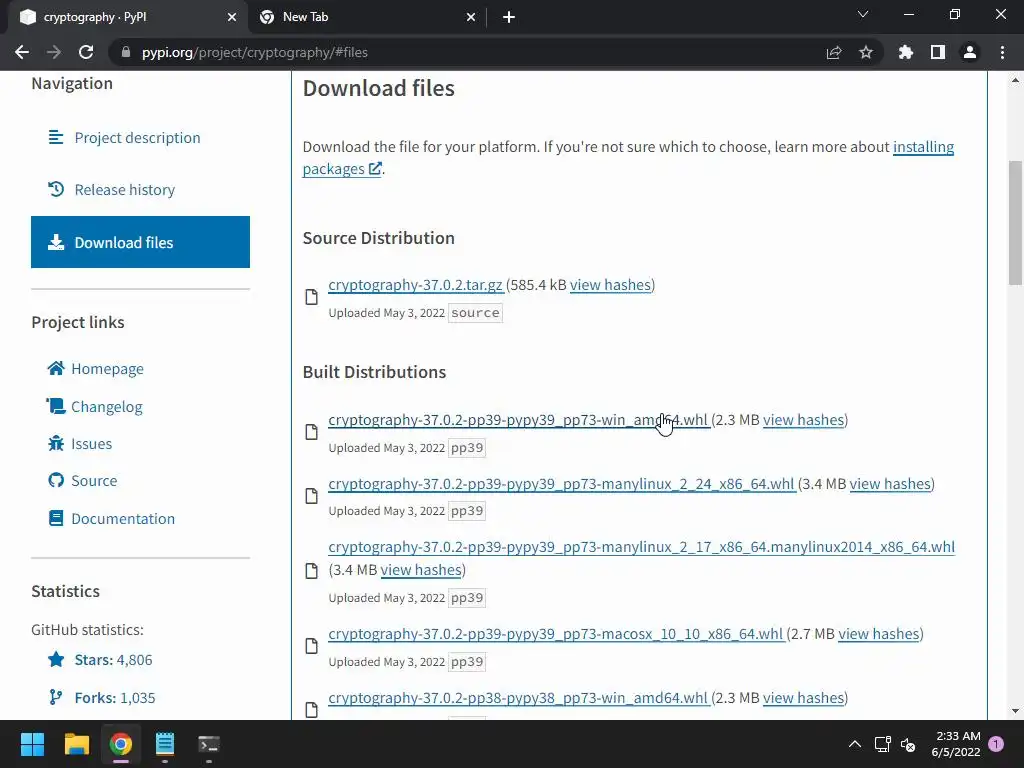Screen dimensions: 1024x768
Task: Download the pp39 manylinux_2_17 manylinux2014 wheel
Action: click(x=641, y=547)
